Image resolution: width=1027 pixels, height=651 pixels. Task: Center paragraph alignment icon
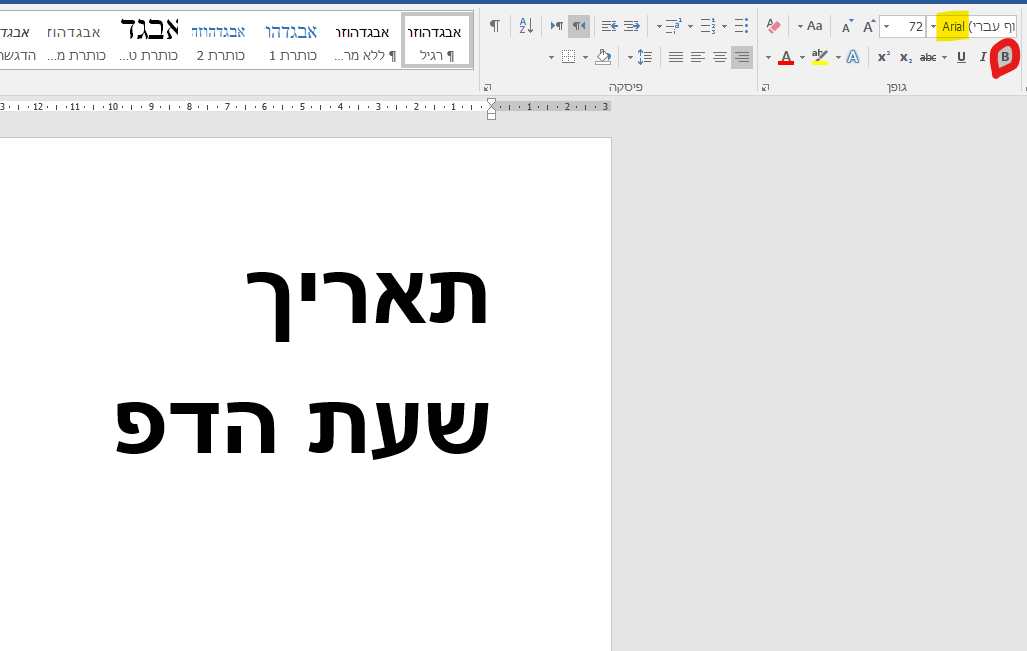pyautogui.click(x=720, y=58)
